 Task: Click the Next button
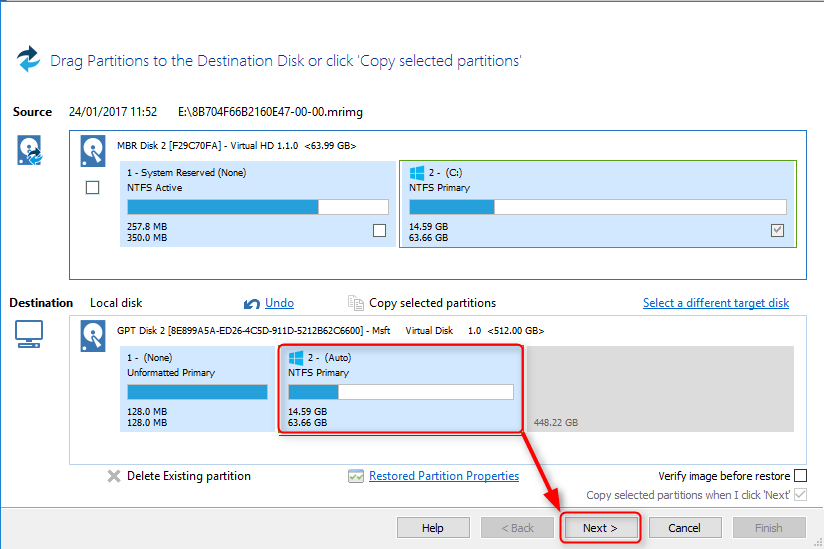pos(600,527)
